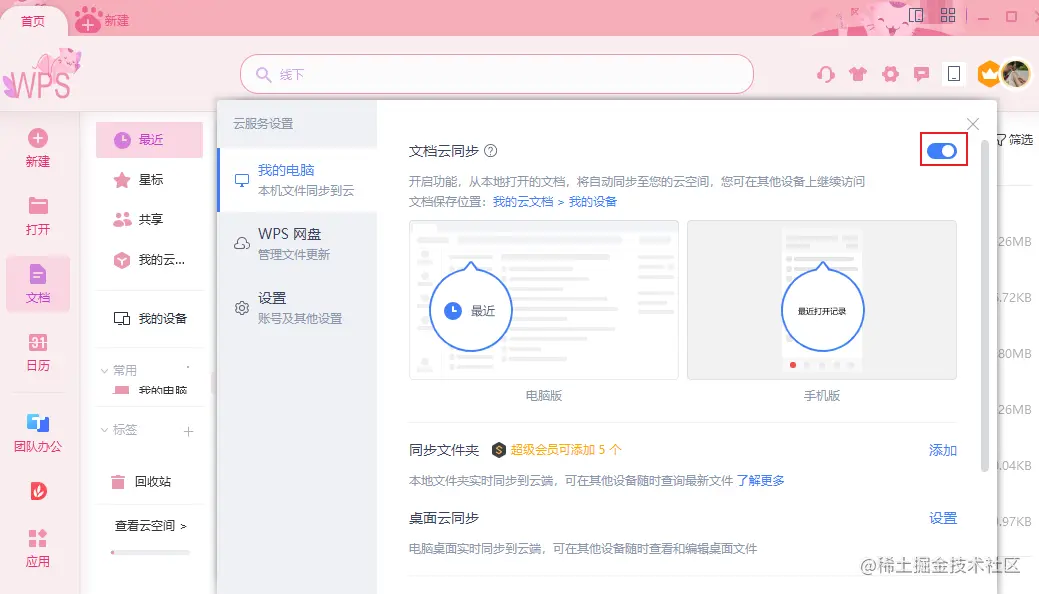Click the 新建 plus icon in left sidebar

click(x=38, y=139)
